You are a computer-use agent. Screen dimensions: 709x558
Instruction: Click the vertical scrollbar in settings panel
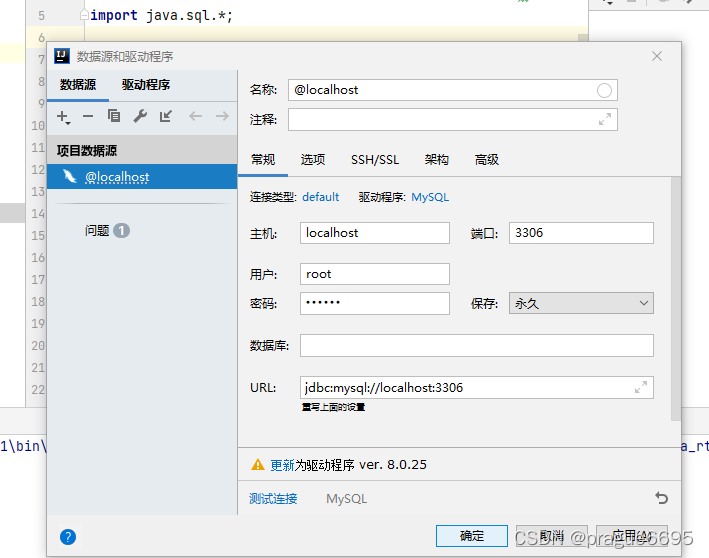coord(676,298)
